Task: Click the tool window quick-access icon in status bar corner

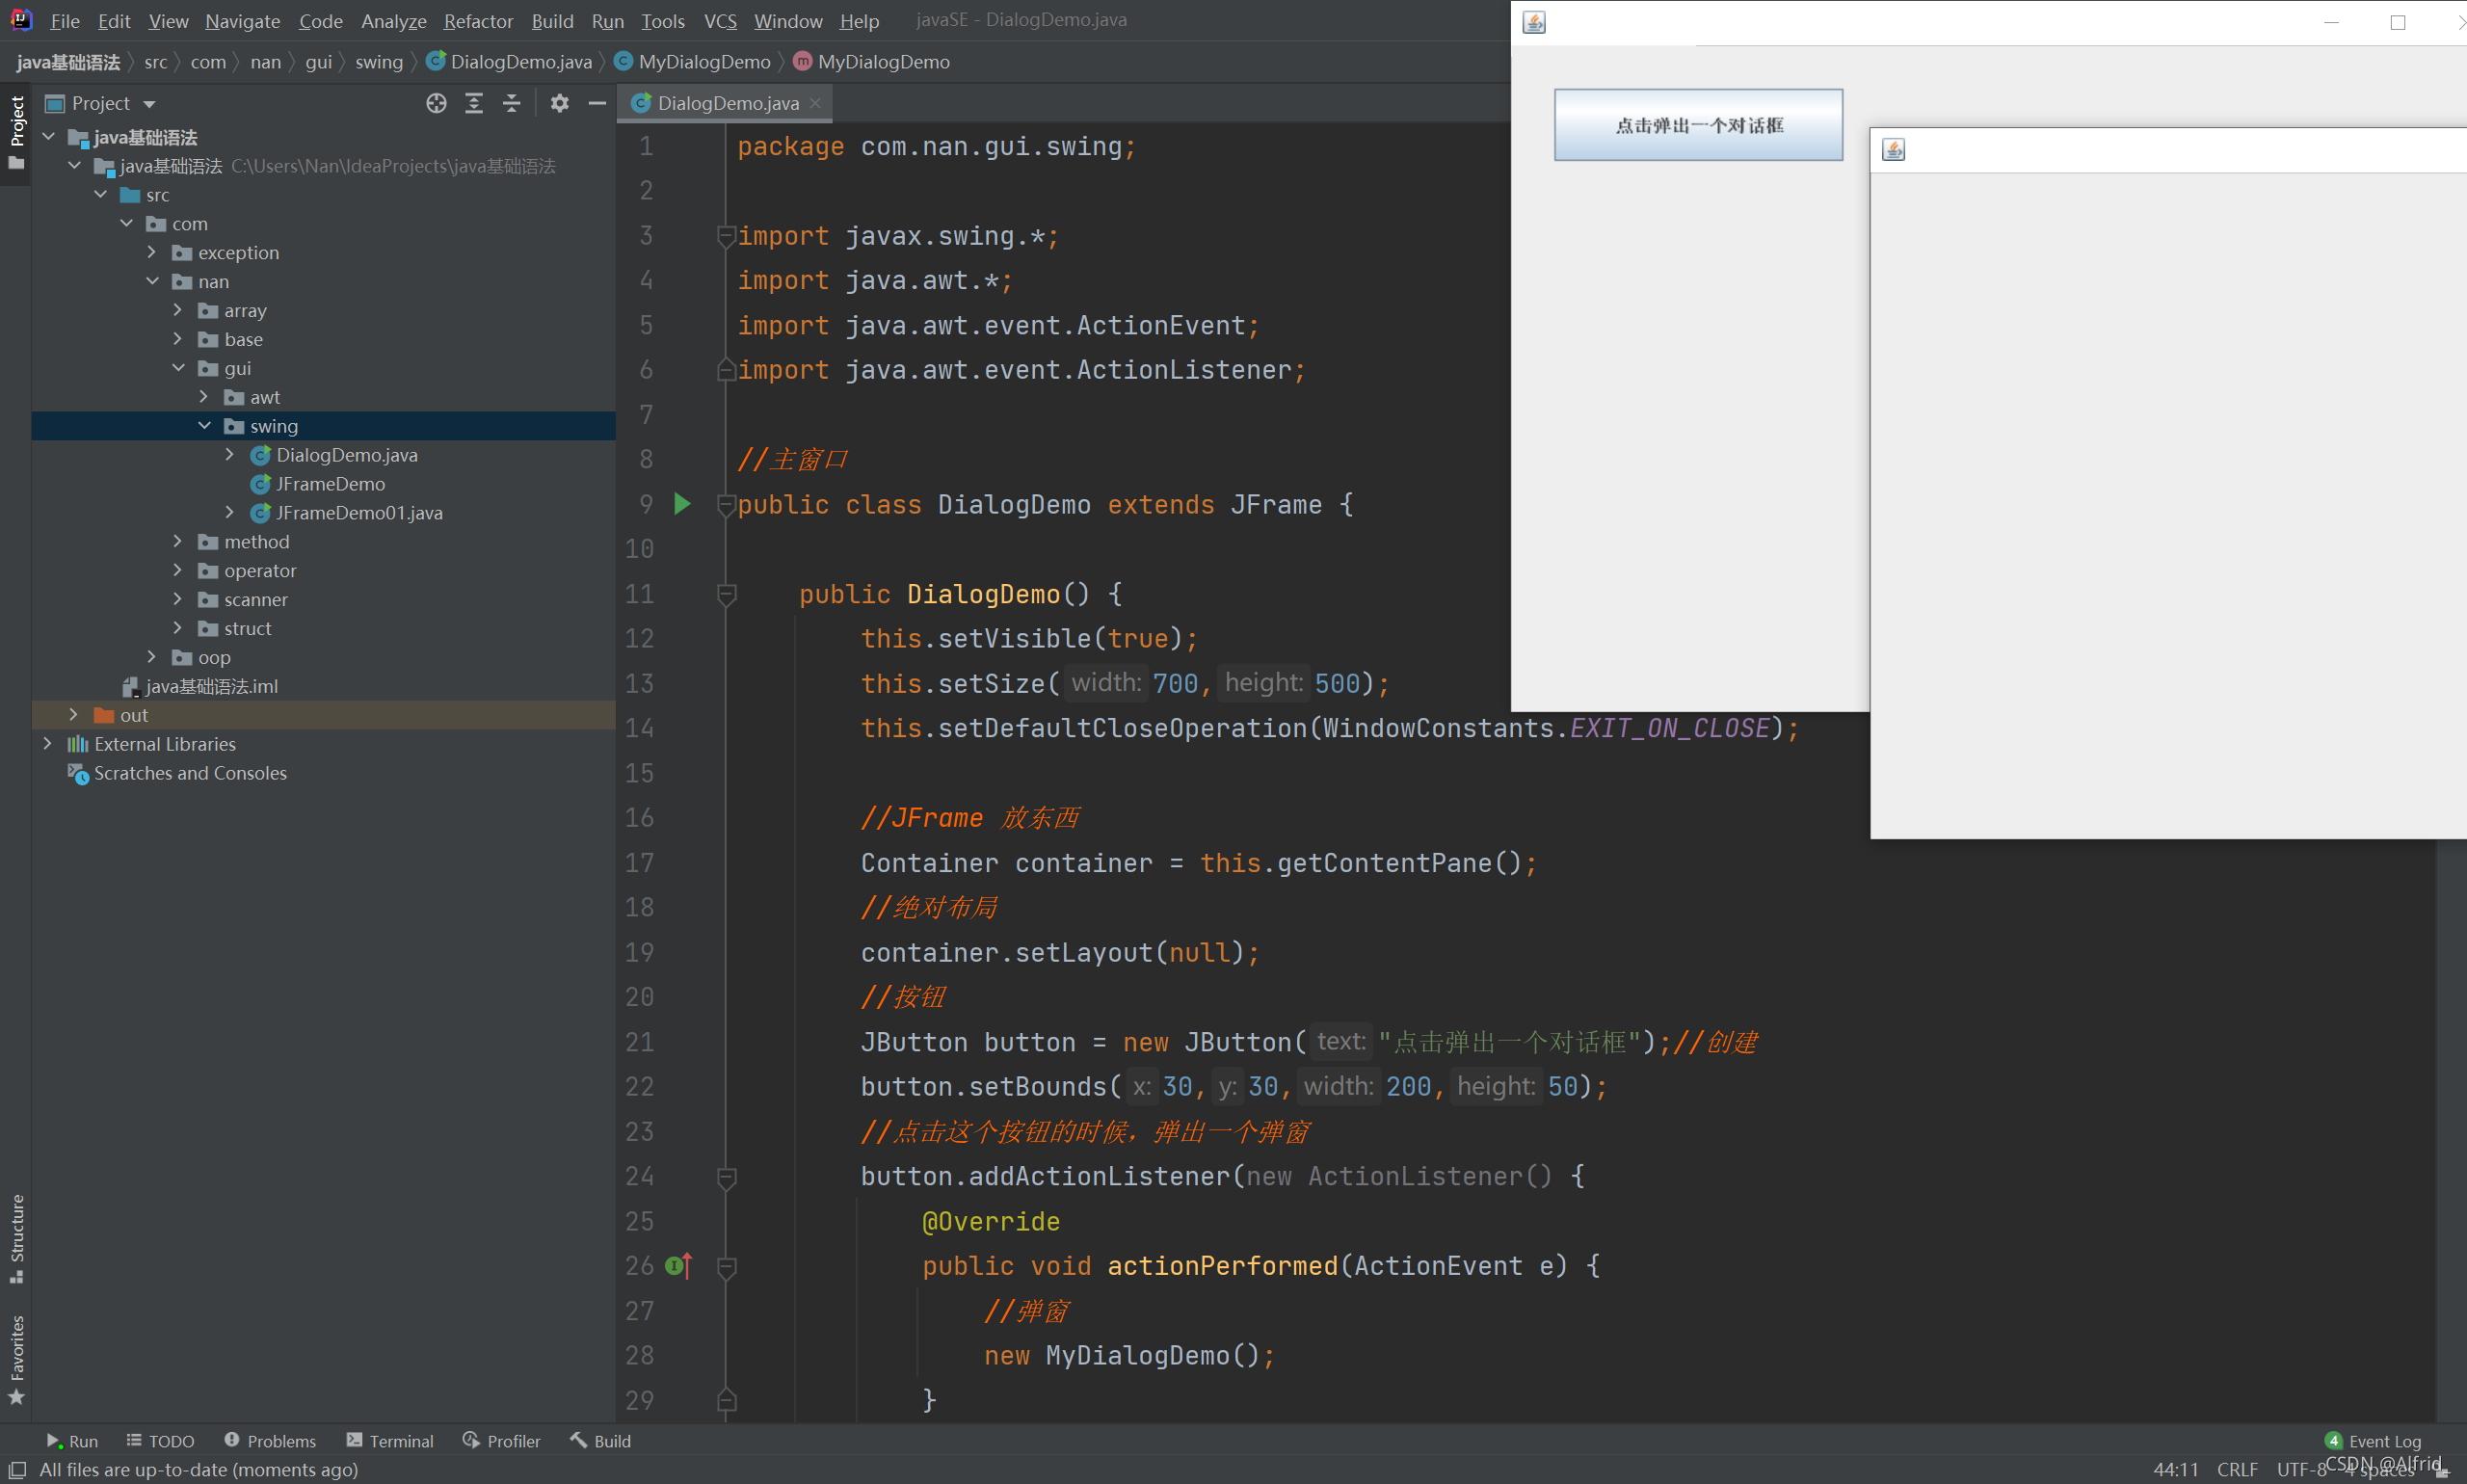Action: (x=17, y=1469)
